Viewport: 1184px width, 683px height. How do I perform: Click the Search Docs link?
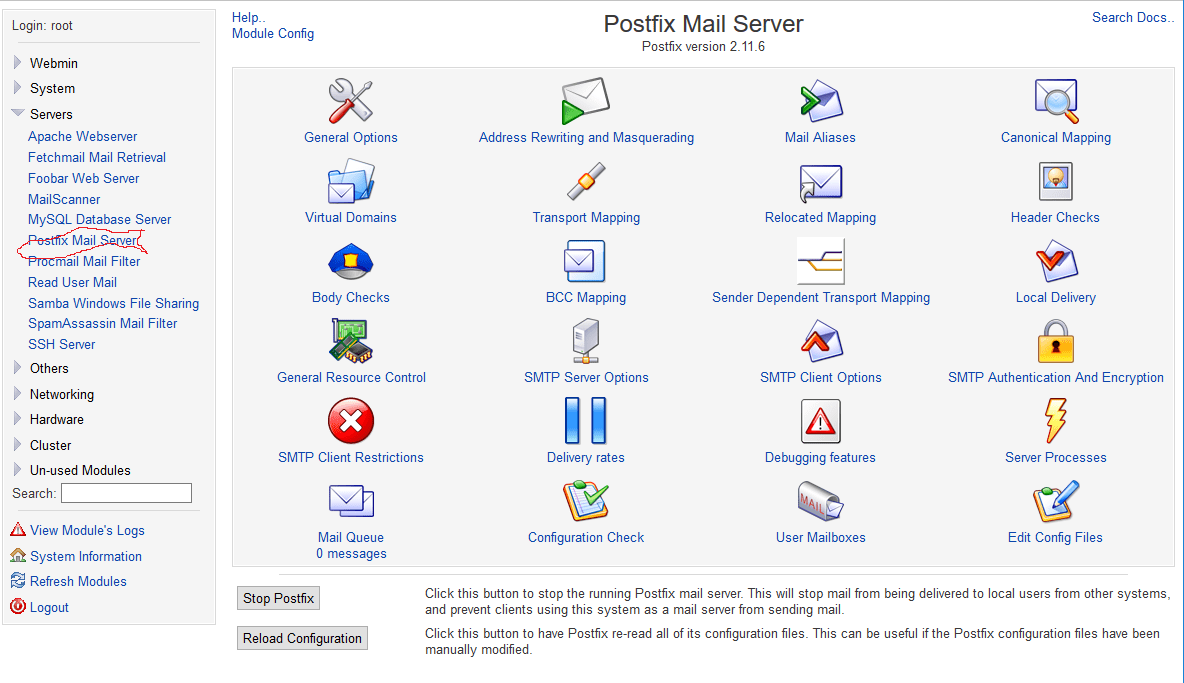[1133, 17]
